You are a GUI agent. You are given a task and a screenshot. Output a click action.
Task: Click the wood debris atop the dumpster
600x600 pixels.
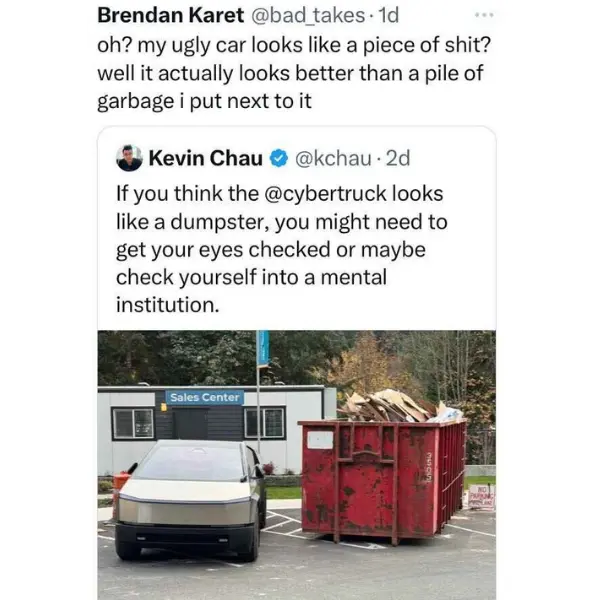(388, 405)
